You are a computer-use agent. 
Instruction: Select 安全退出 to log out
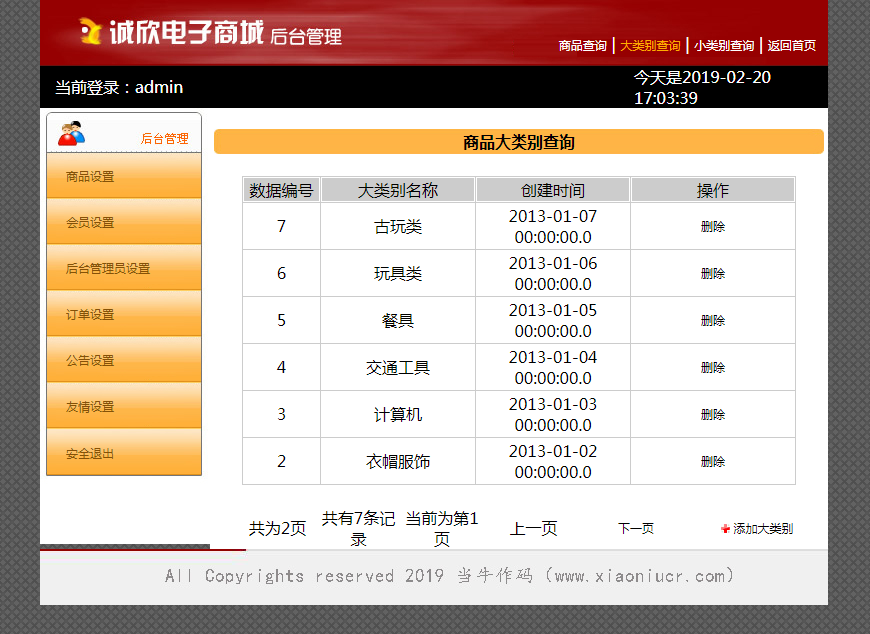pyautogui.click(x=124, y=453)
